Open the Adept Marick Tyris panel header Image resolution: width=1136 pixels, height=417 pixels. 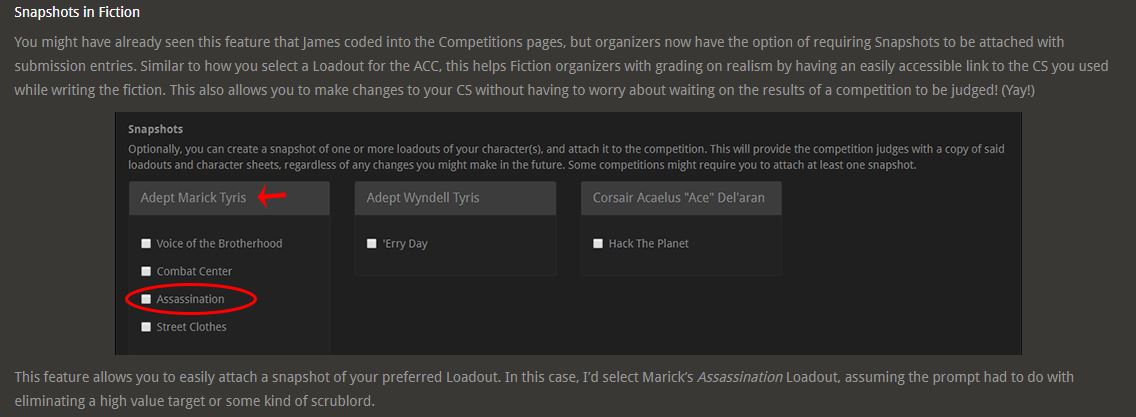pos(193,198)
